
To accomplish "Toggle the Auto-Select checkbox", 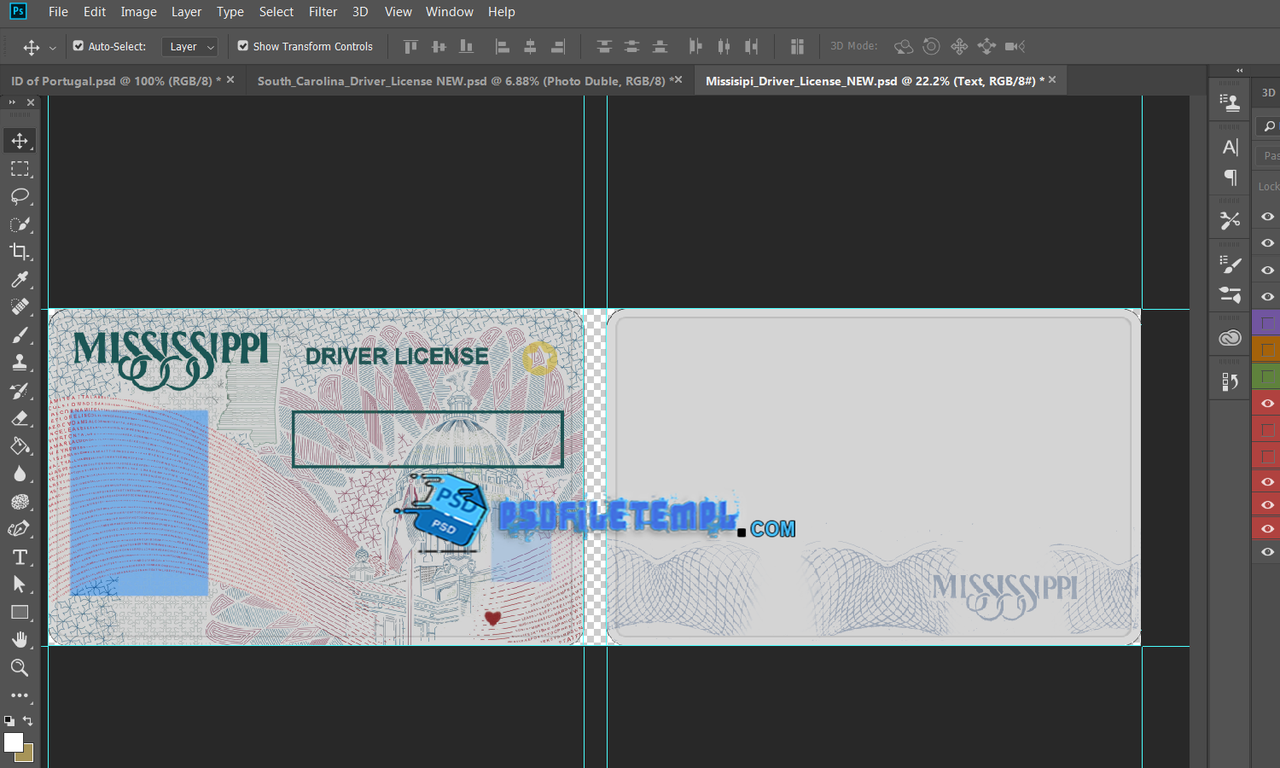I will (79, 46).
